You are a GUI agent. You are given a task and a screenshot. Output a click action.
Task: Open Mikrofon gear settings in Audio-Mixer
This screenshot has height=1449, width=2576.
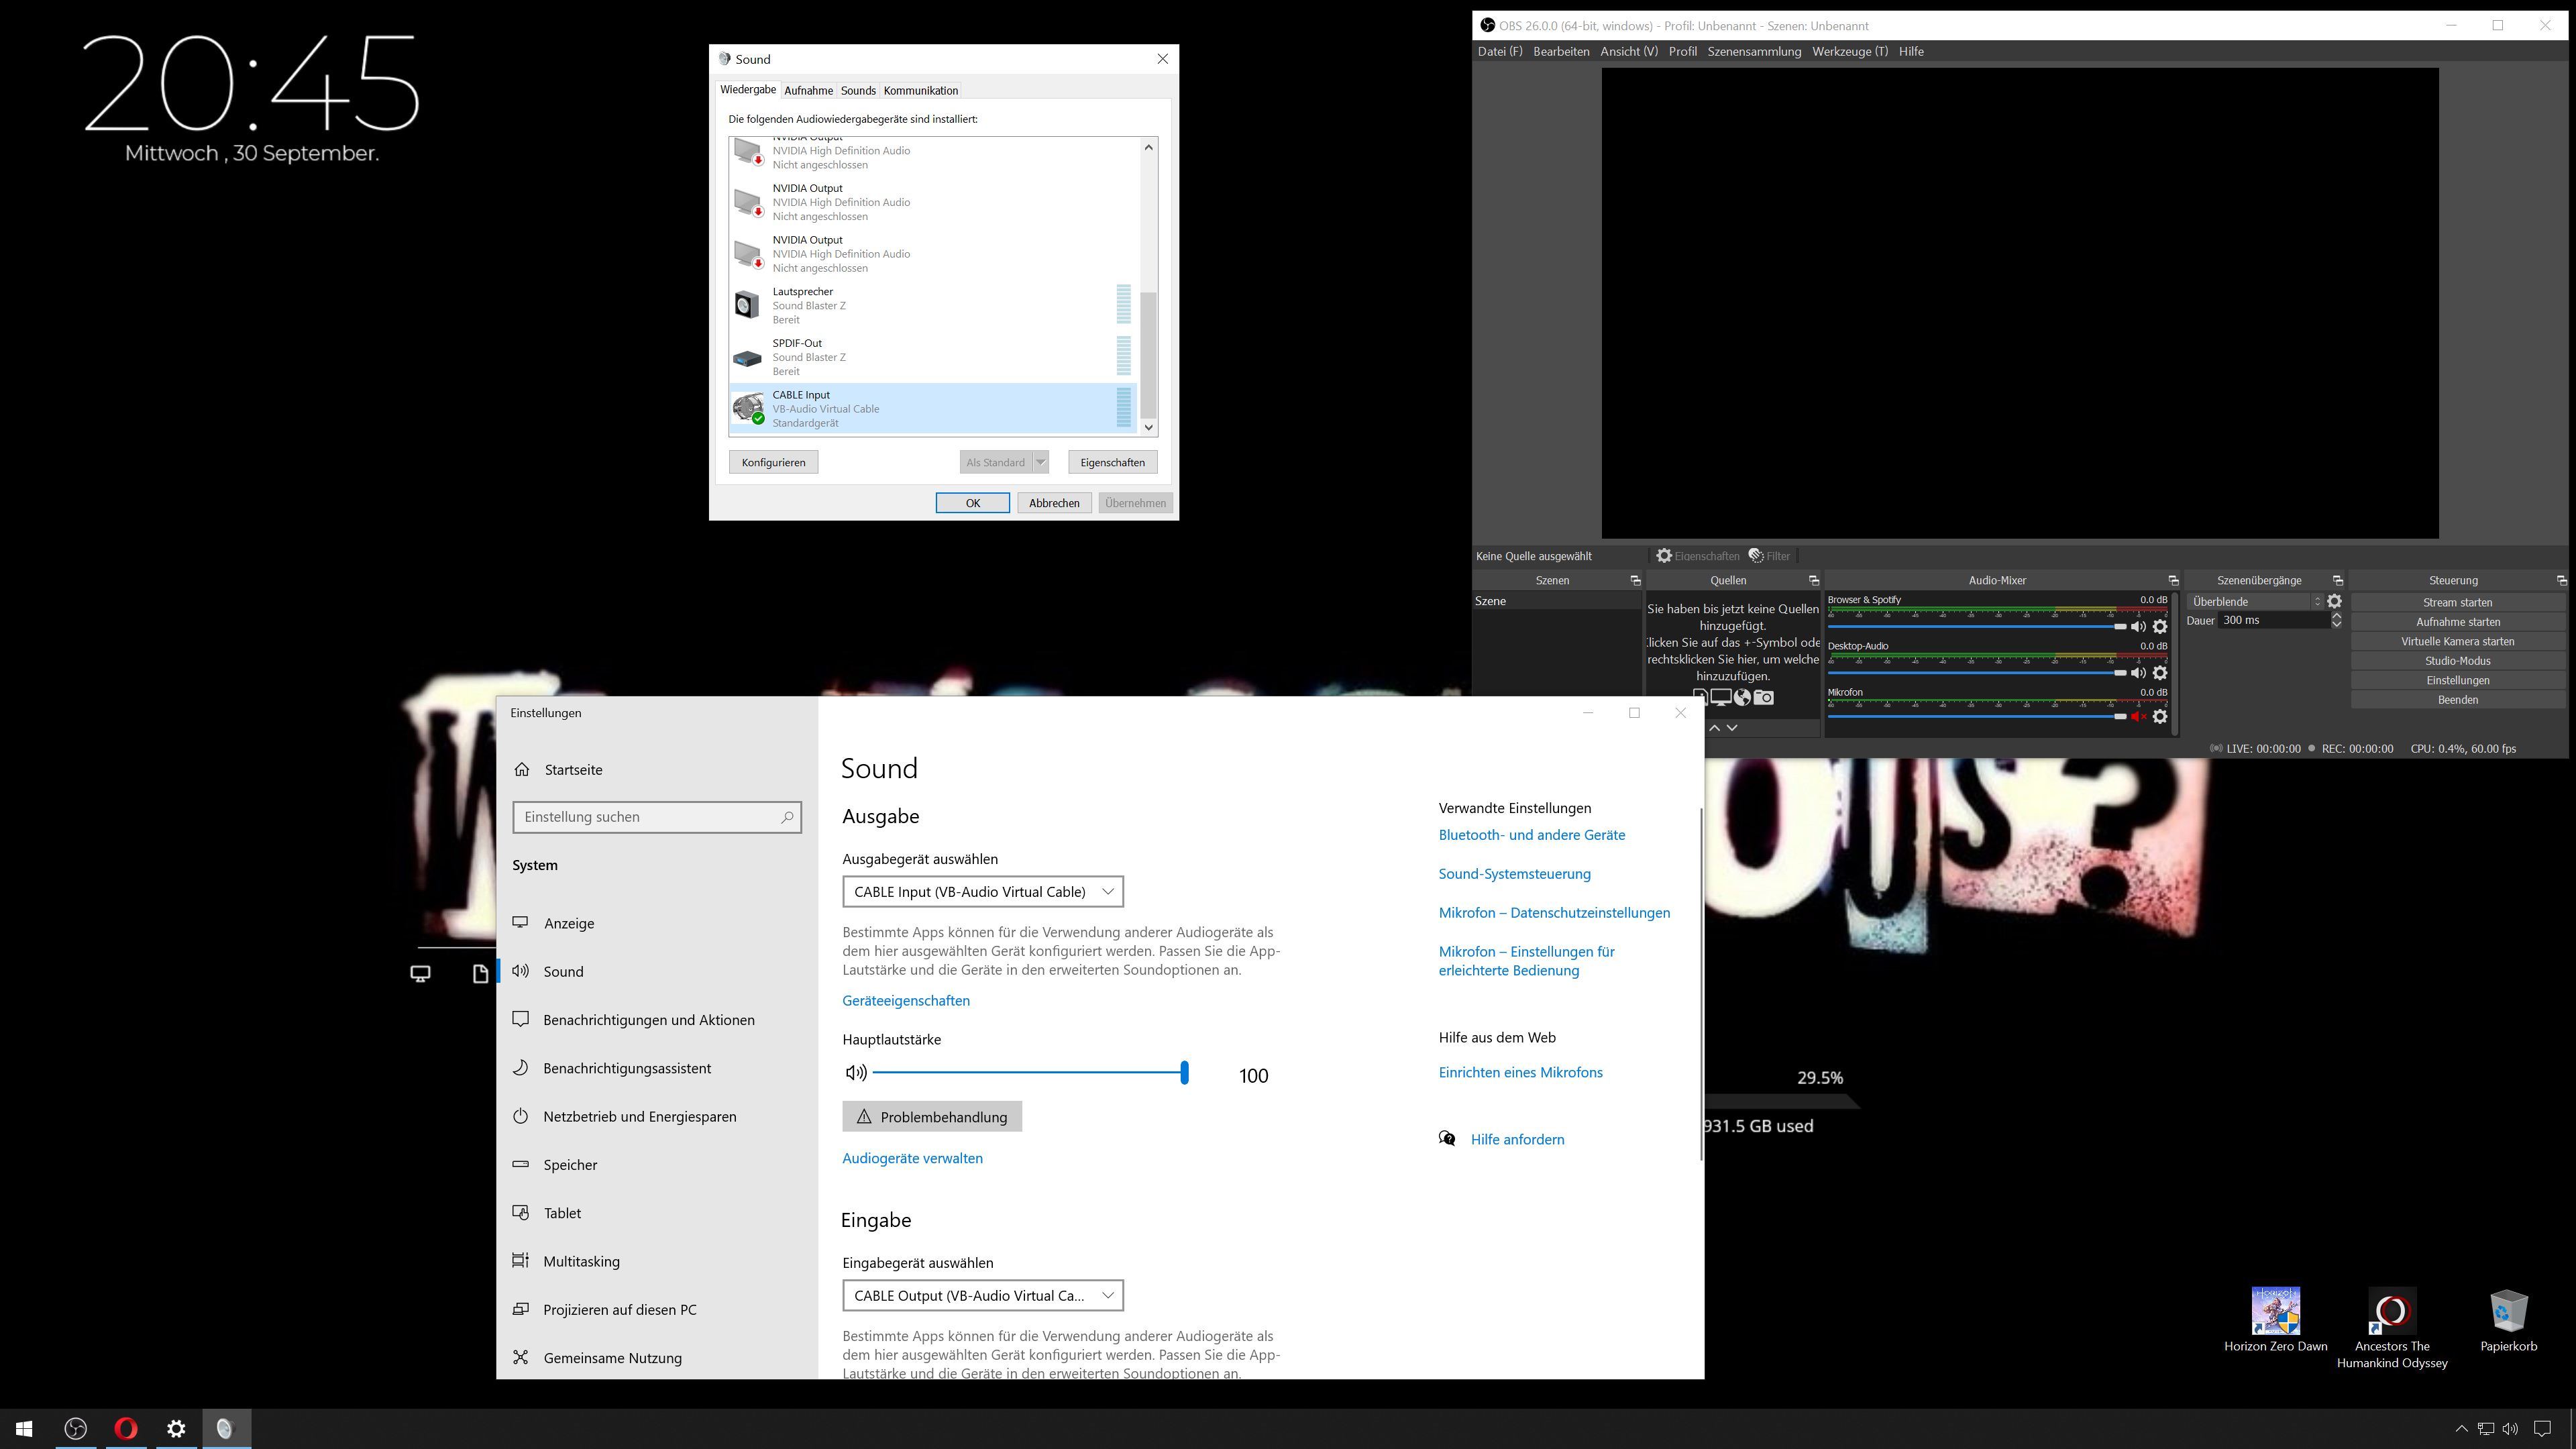pos(2160,717)
